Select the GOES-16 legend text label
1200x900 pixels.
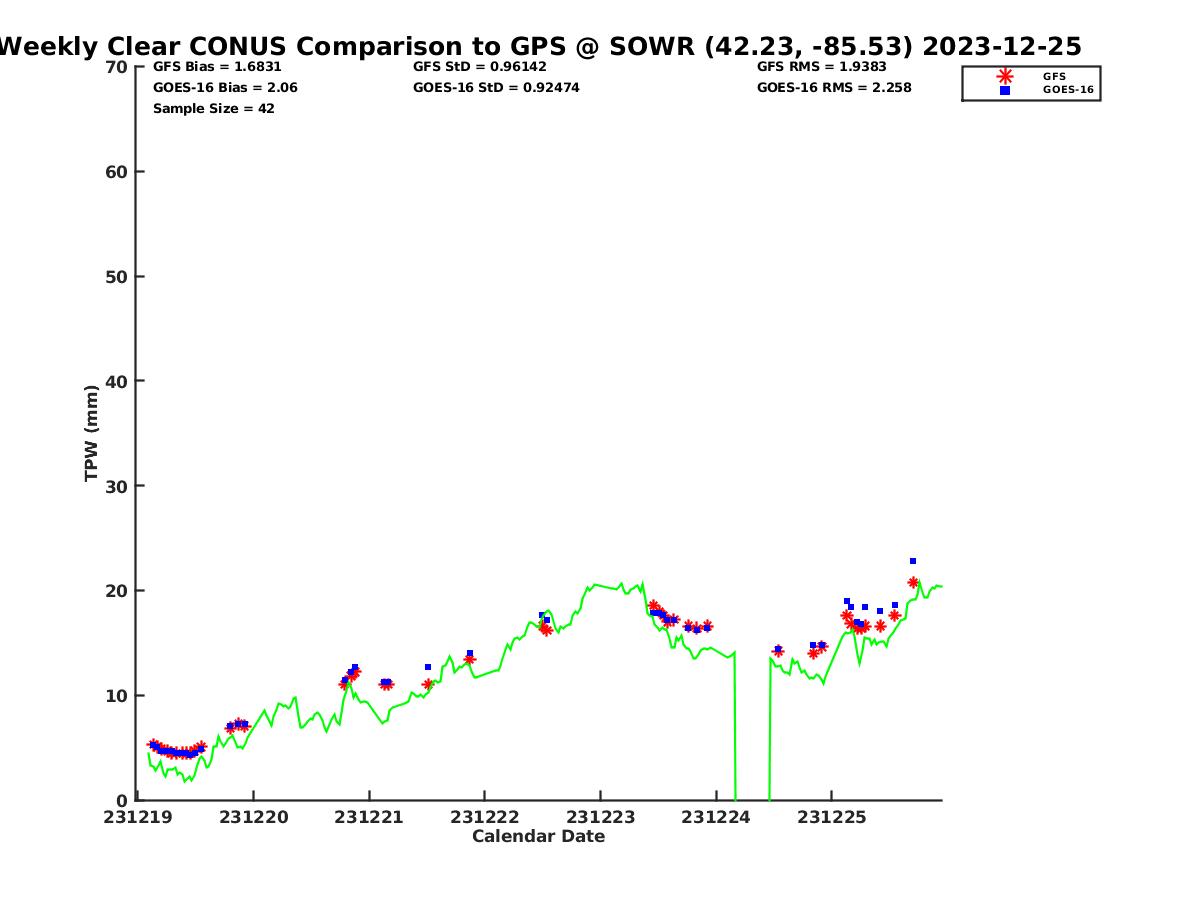[1068, 90]
